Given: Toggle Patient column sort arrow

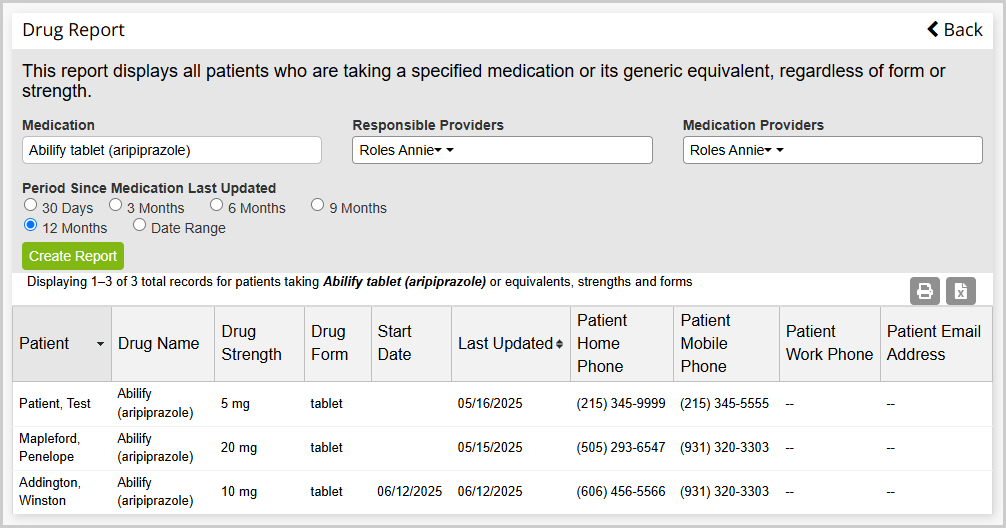Looking at the screenshot, I should click(100, 344).
